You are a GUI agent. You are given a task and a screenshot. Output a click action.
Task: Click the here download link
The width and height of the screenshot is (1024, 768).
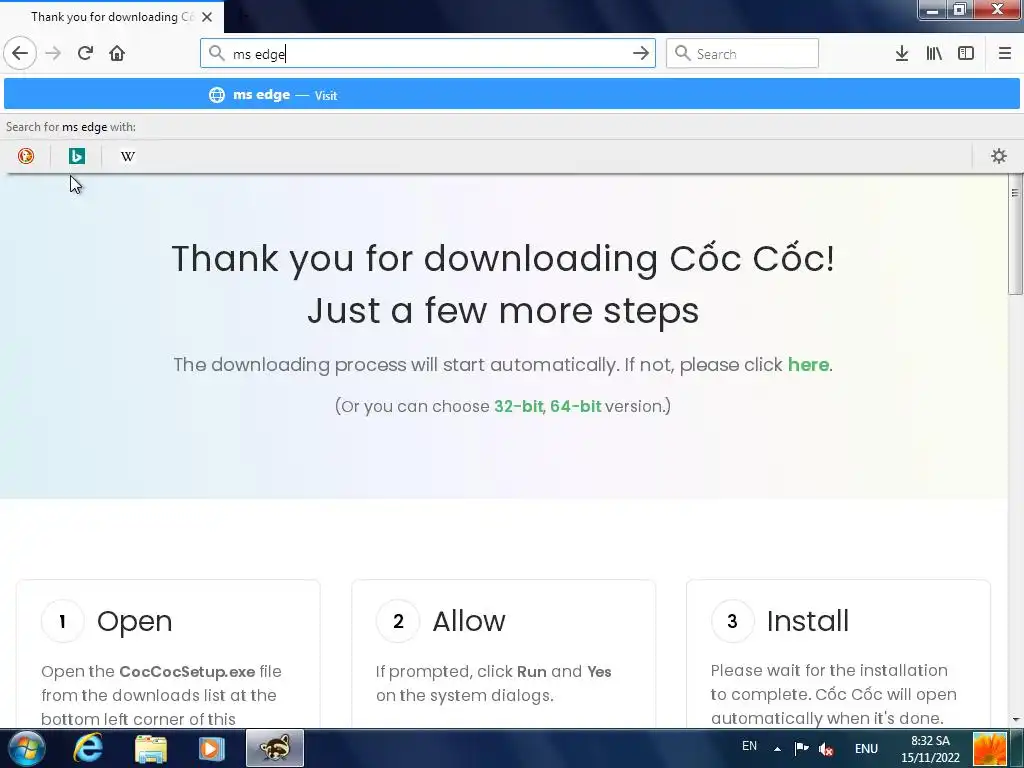[x=808, y=364]
